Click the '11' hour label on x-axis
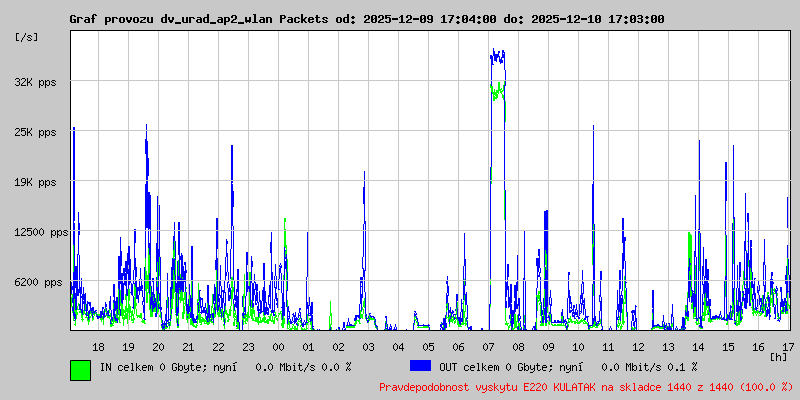The height and width of the screenshot is (400, 800). click(x=609, y=347)
